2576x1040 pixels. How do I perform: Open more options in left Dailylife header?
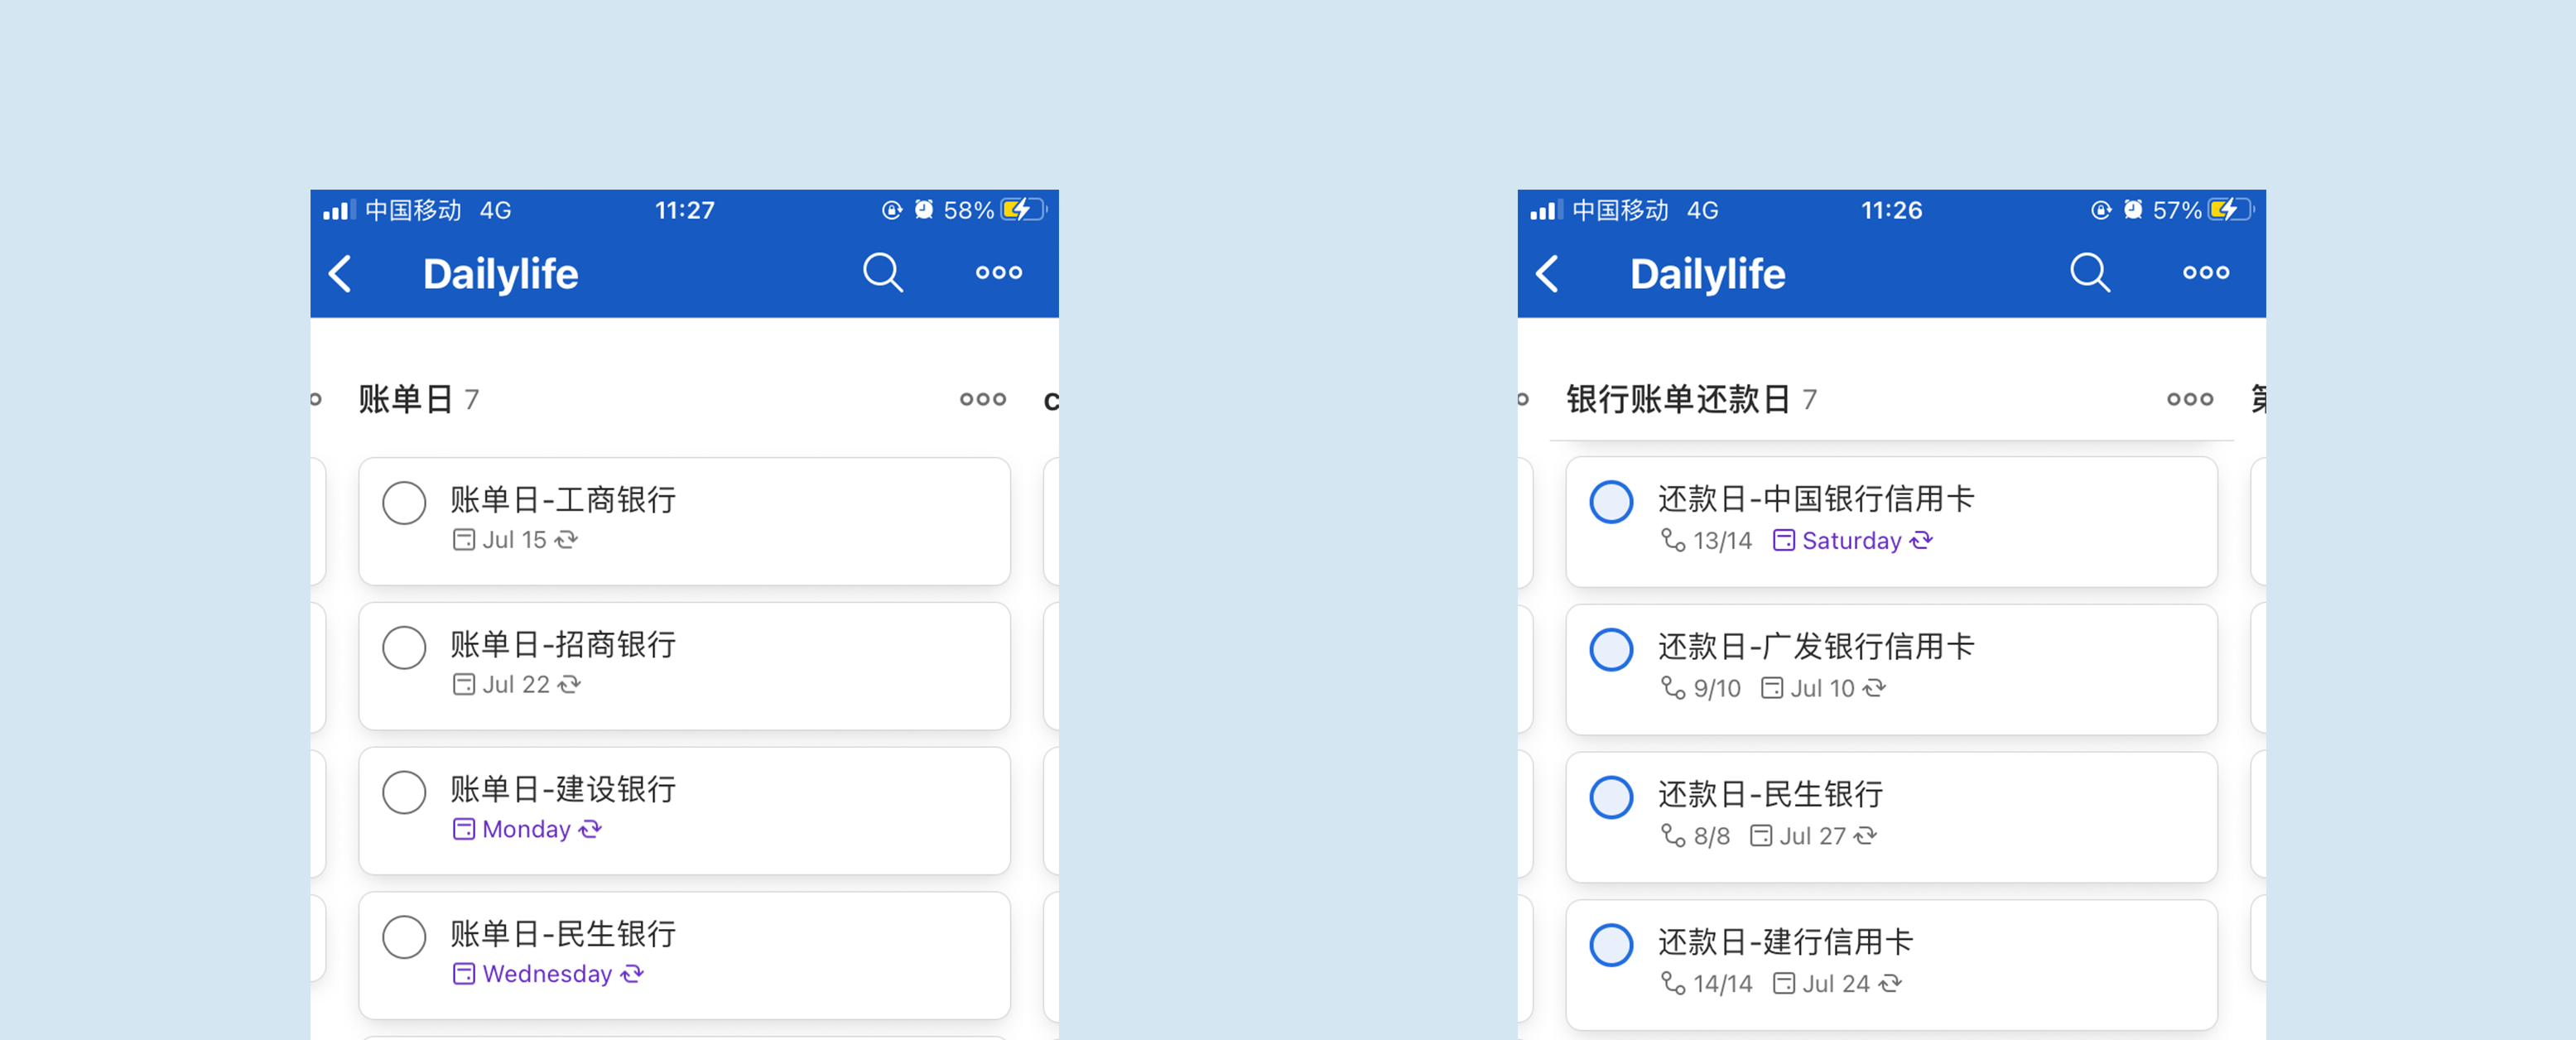pos(998,273)
